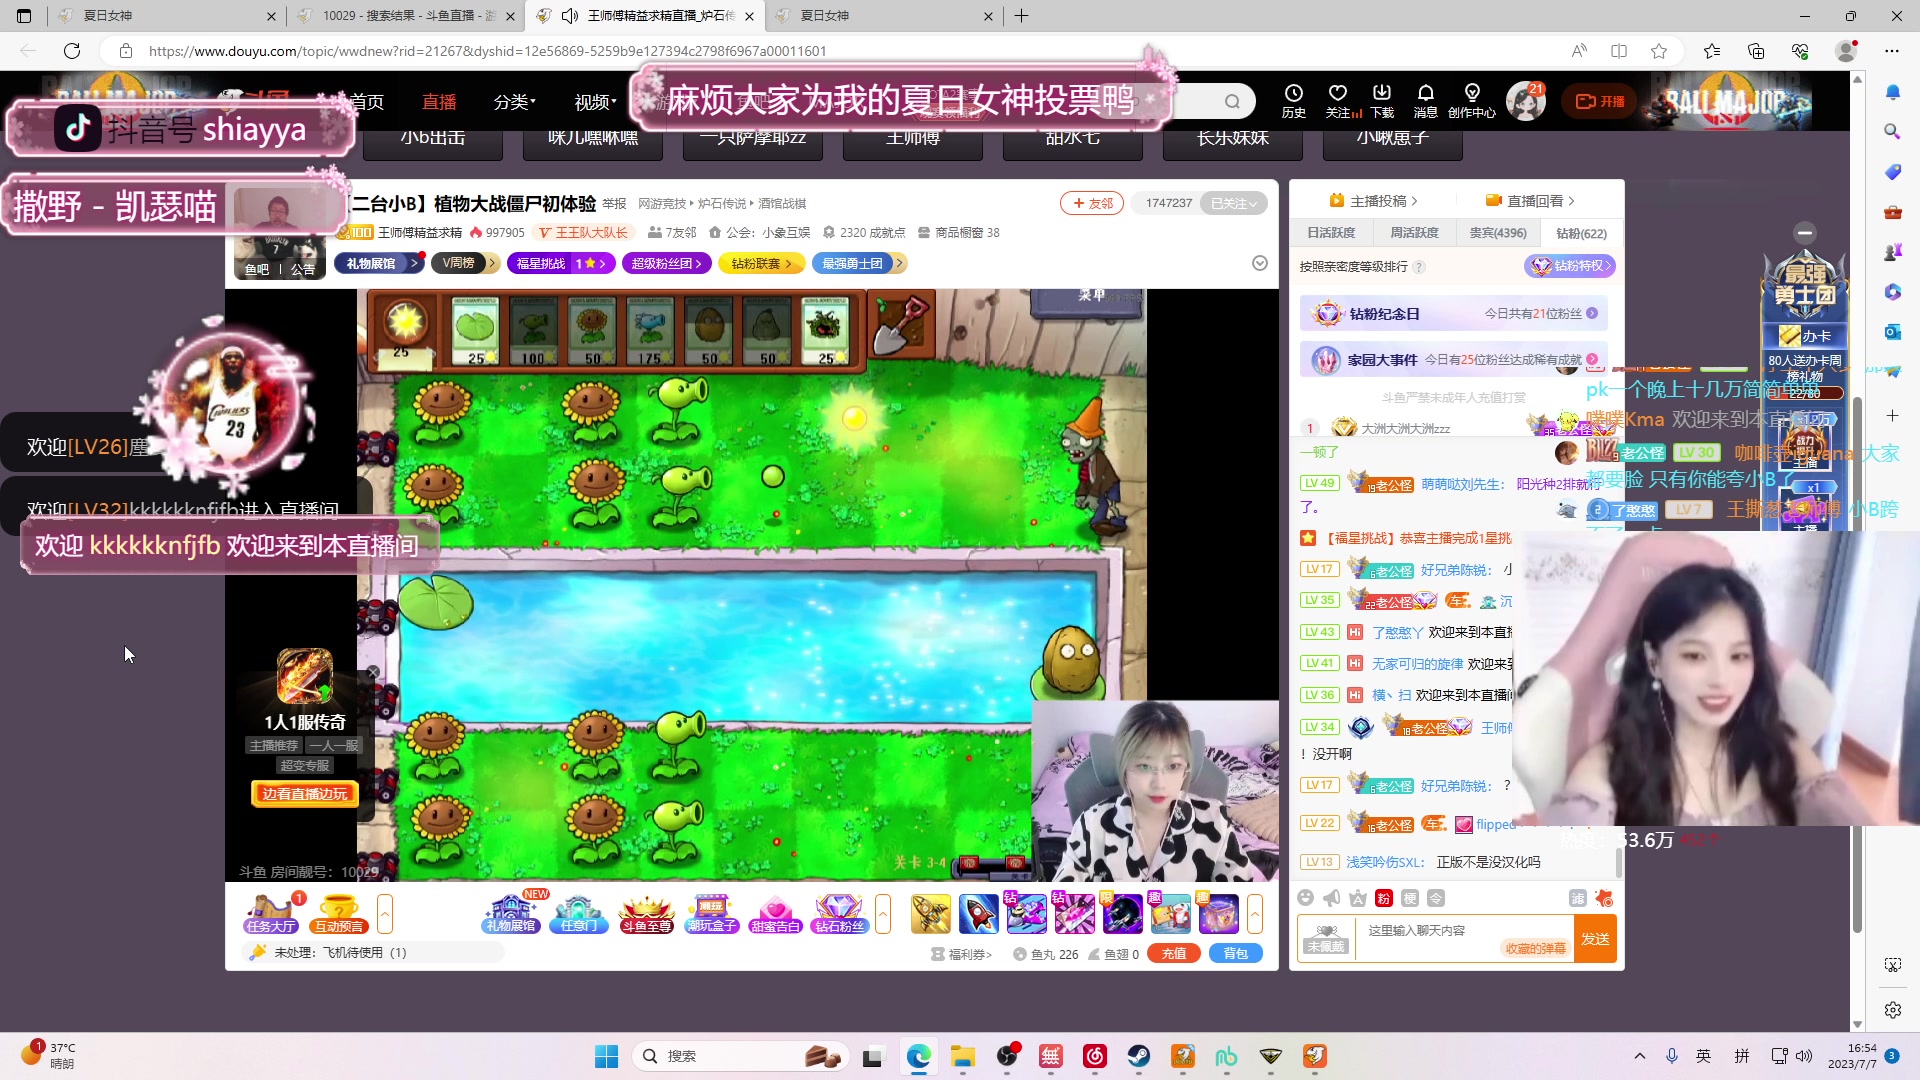Viewport: 1920px width, 1080px height.
Task: Click the megaphone broadcast icon in chat
Action: (x=1331, y=898)
